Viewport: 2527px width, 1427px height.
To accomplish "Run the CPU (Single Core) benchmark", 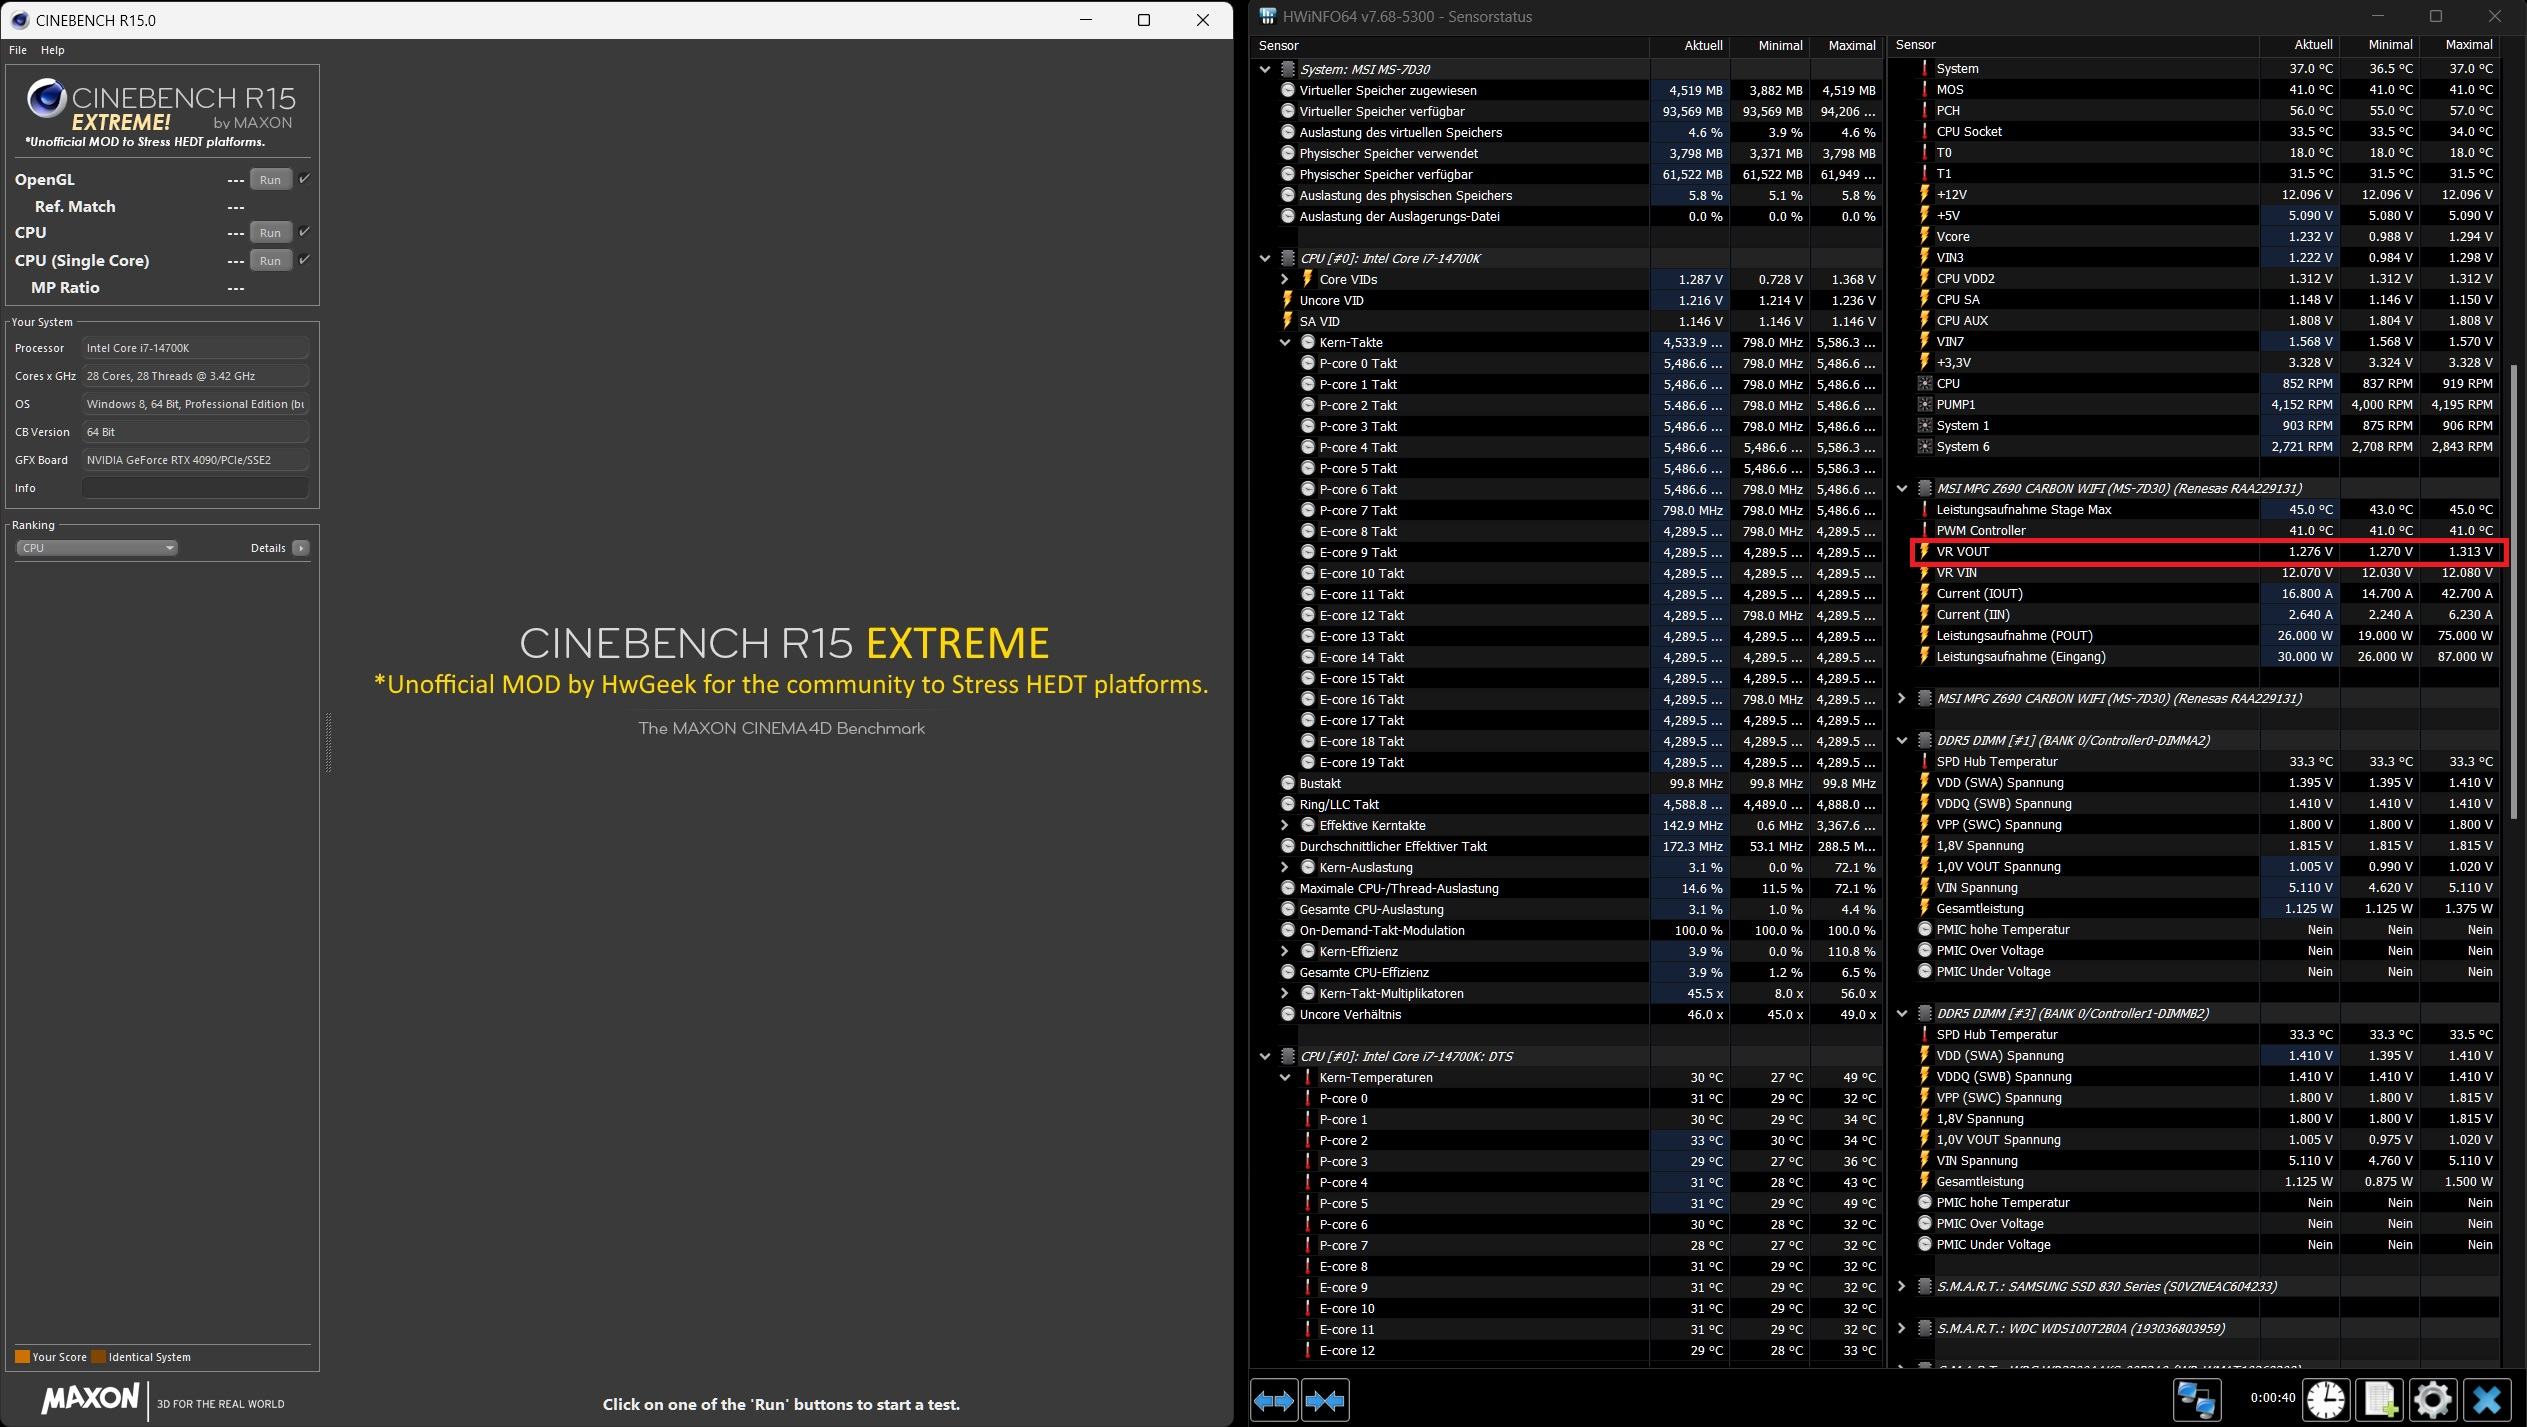I will click(x=270, y=261).
